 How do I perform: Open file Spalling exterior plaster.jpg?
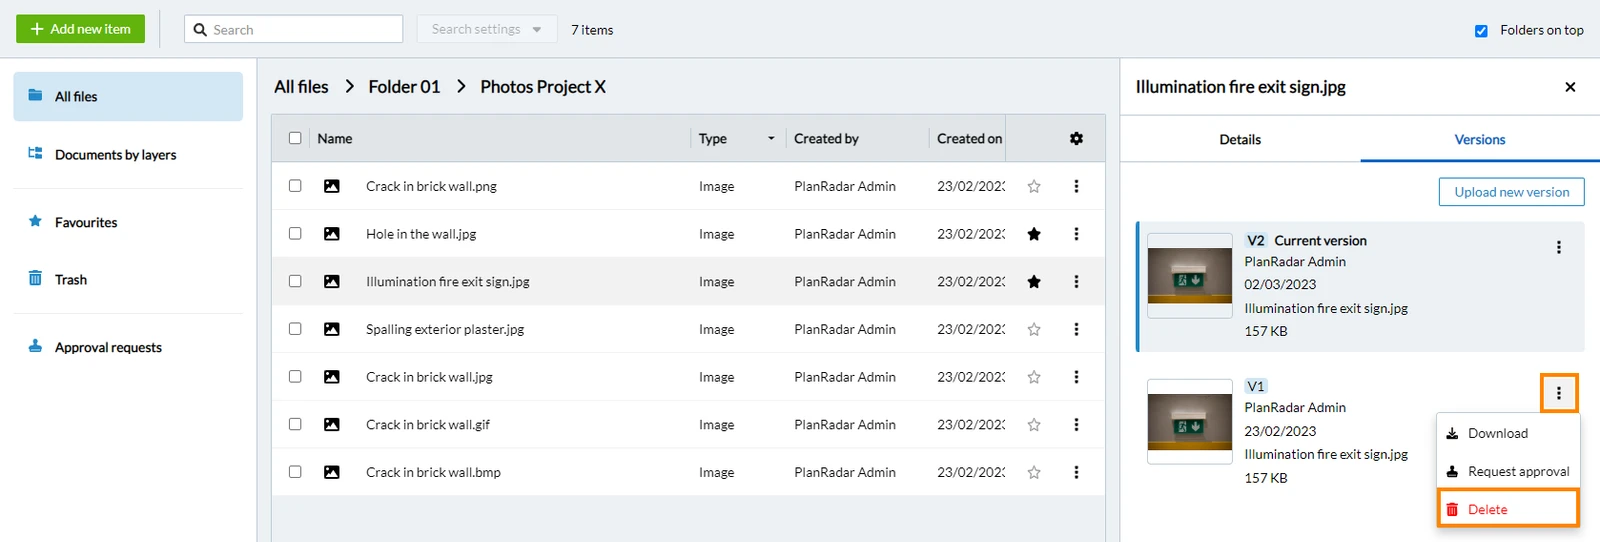[x=445, y=329]
